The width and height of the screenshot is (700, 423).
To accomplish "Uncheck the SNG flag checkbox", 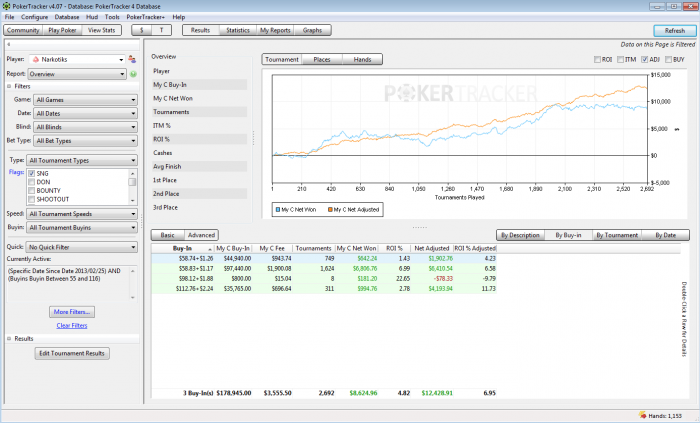I will pyautogui.click(x=32, y=174).
